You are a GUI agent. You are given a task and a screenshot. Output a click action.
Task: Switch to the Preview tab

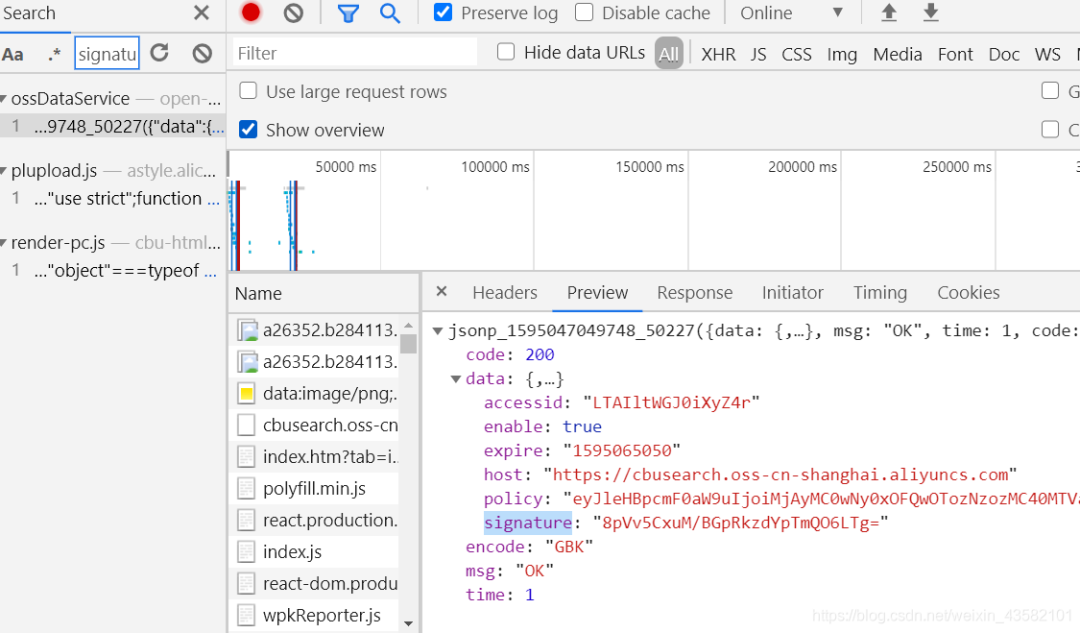597,293
